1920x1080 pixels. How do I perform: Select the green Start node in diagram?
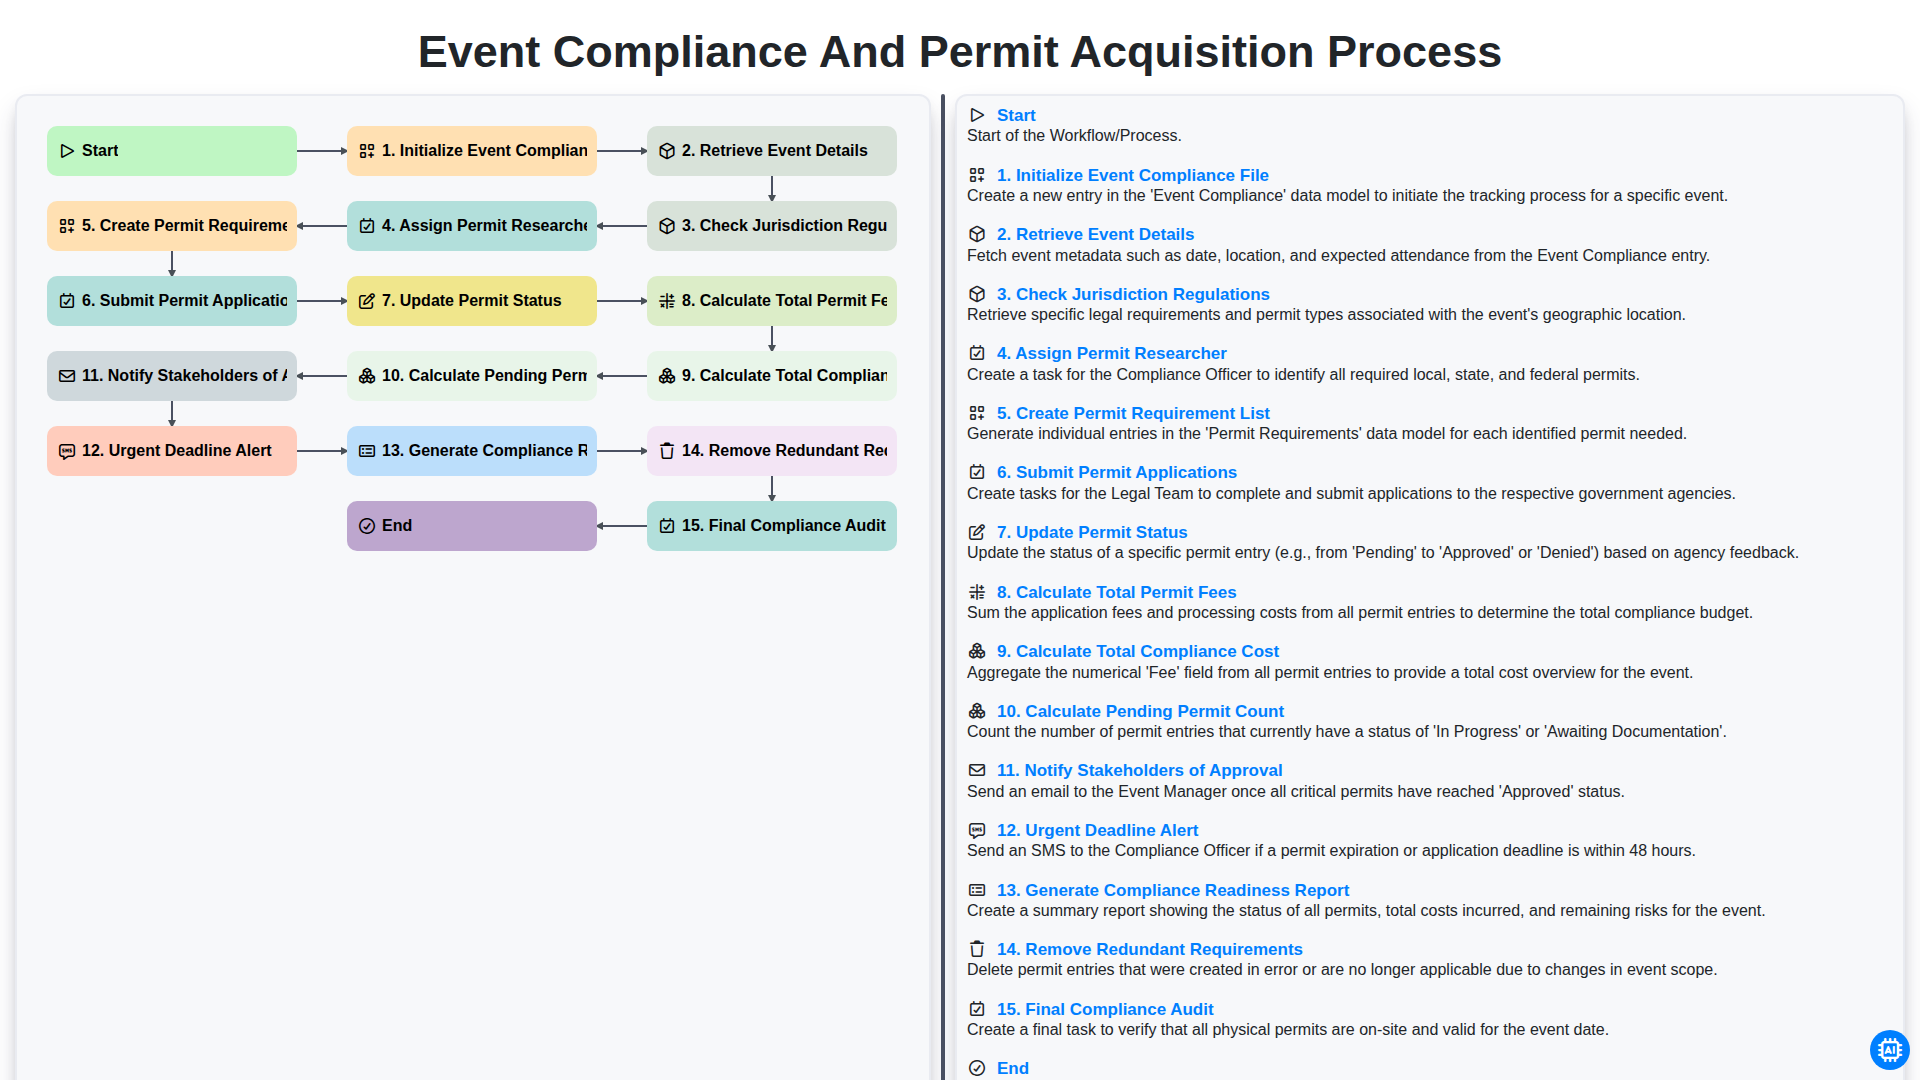point(172,151)
